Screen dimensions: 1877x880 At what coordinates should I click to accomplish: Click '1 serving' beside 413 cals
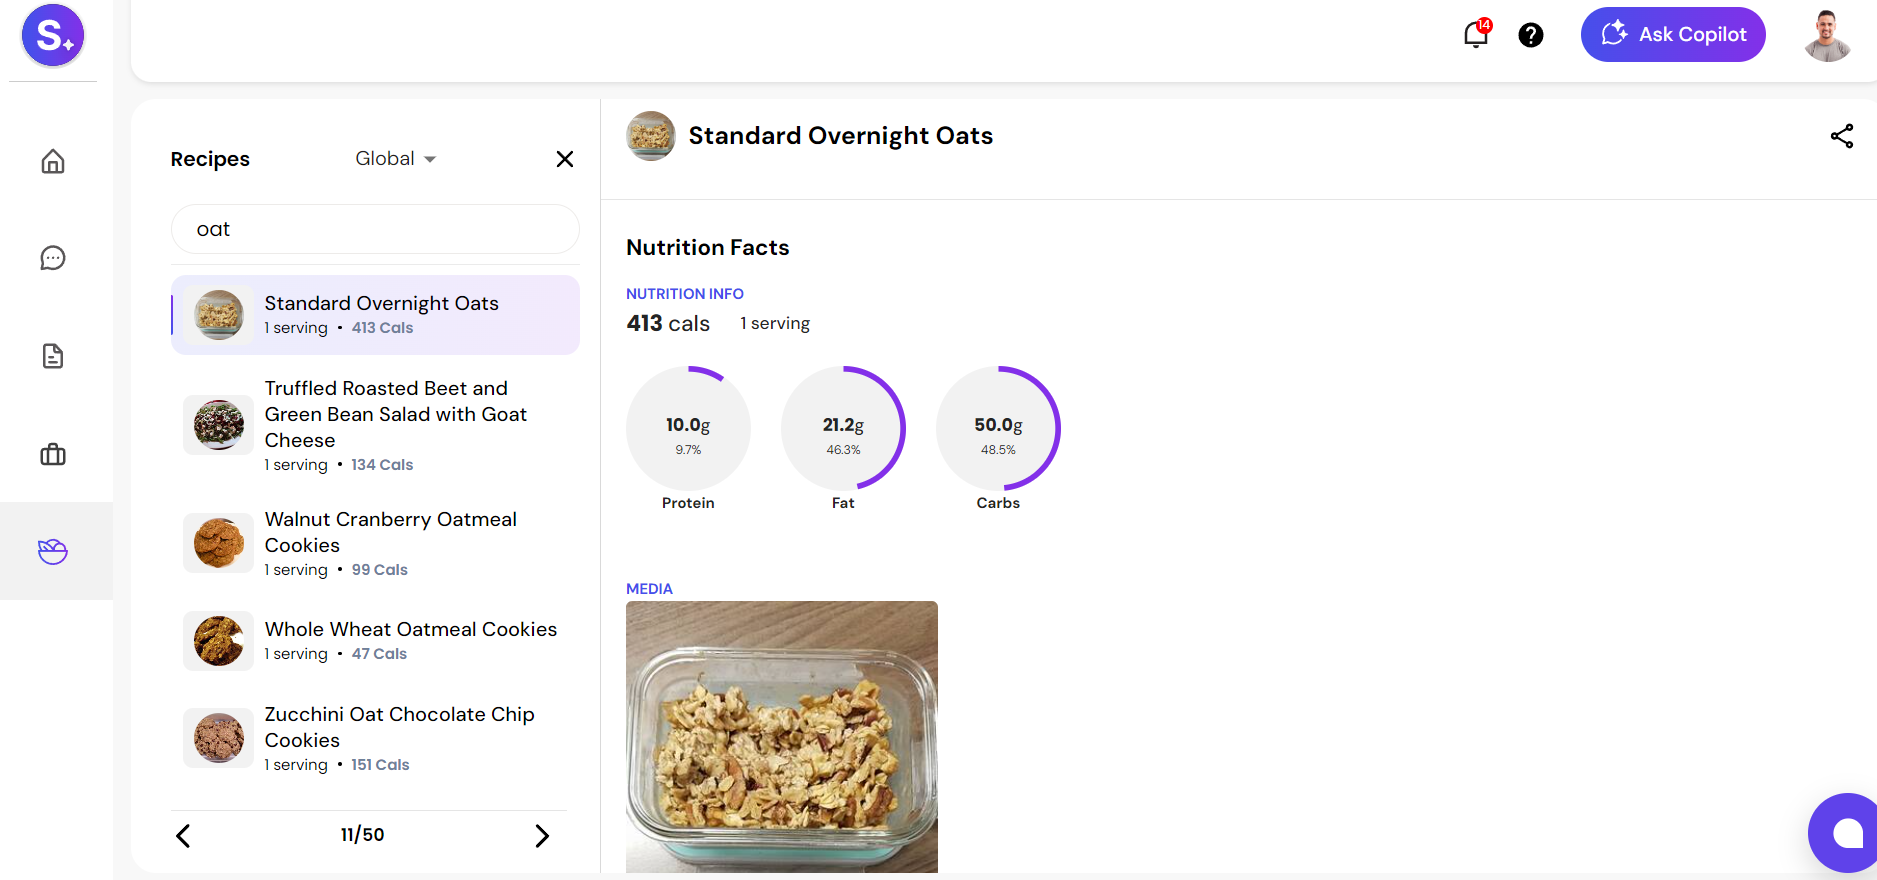click(x=775, y=324)
